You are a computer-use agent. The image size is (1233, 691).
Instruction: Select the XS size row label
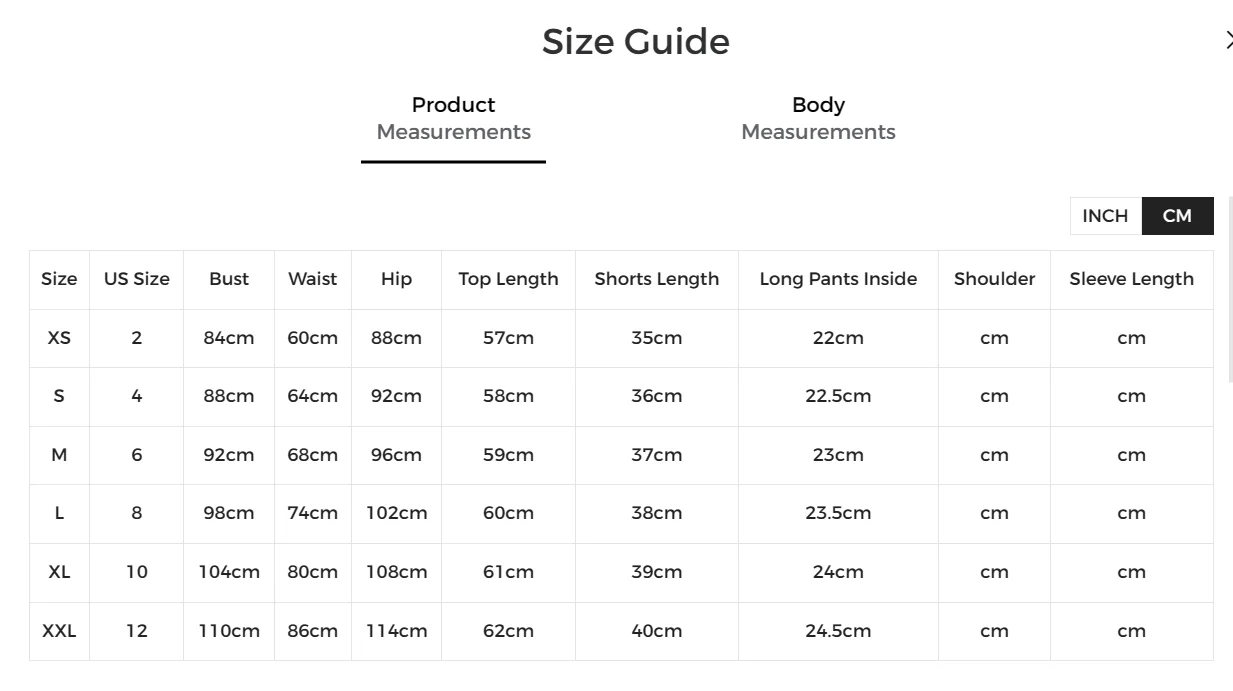59,338
